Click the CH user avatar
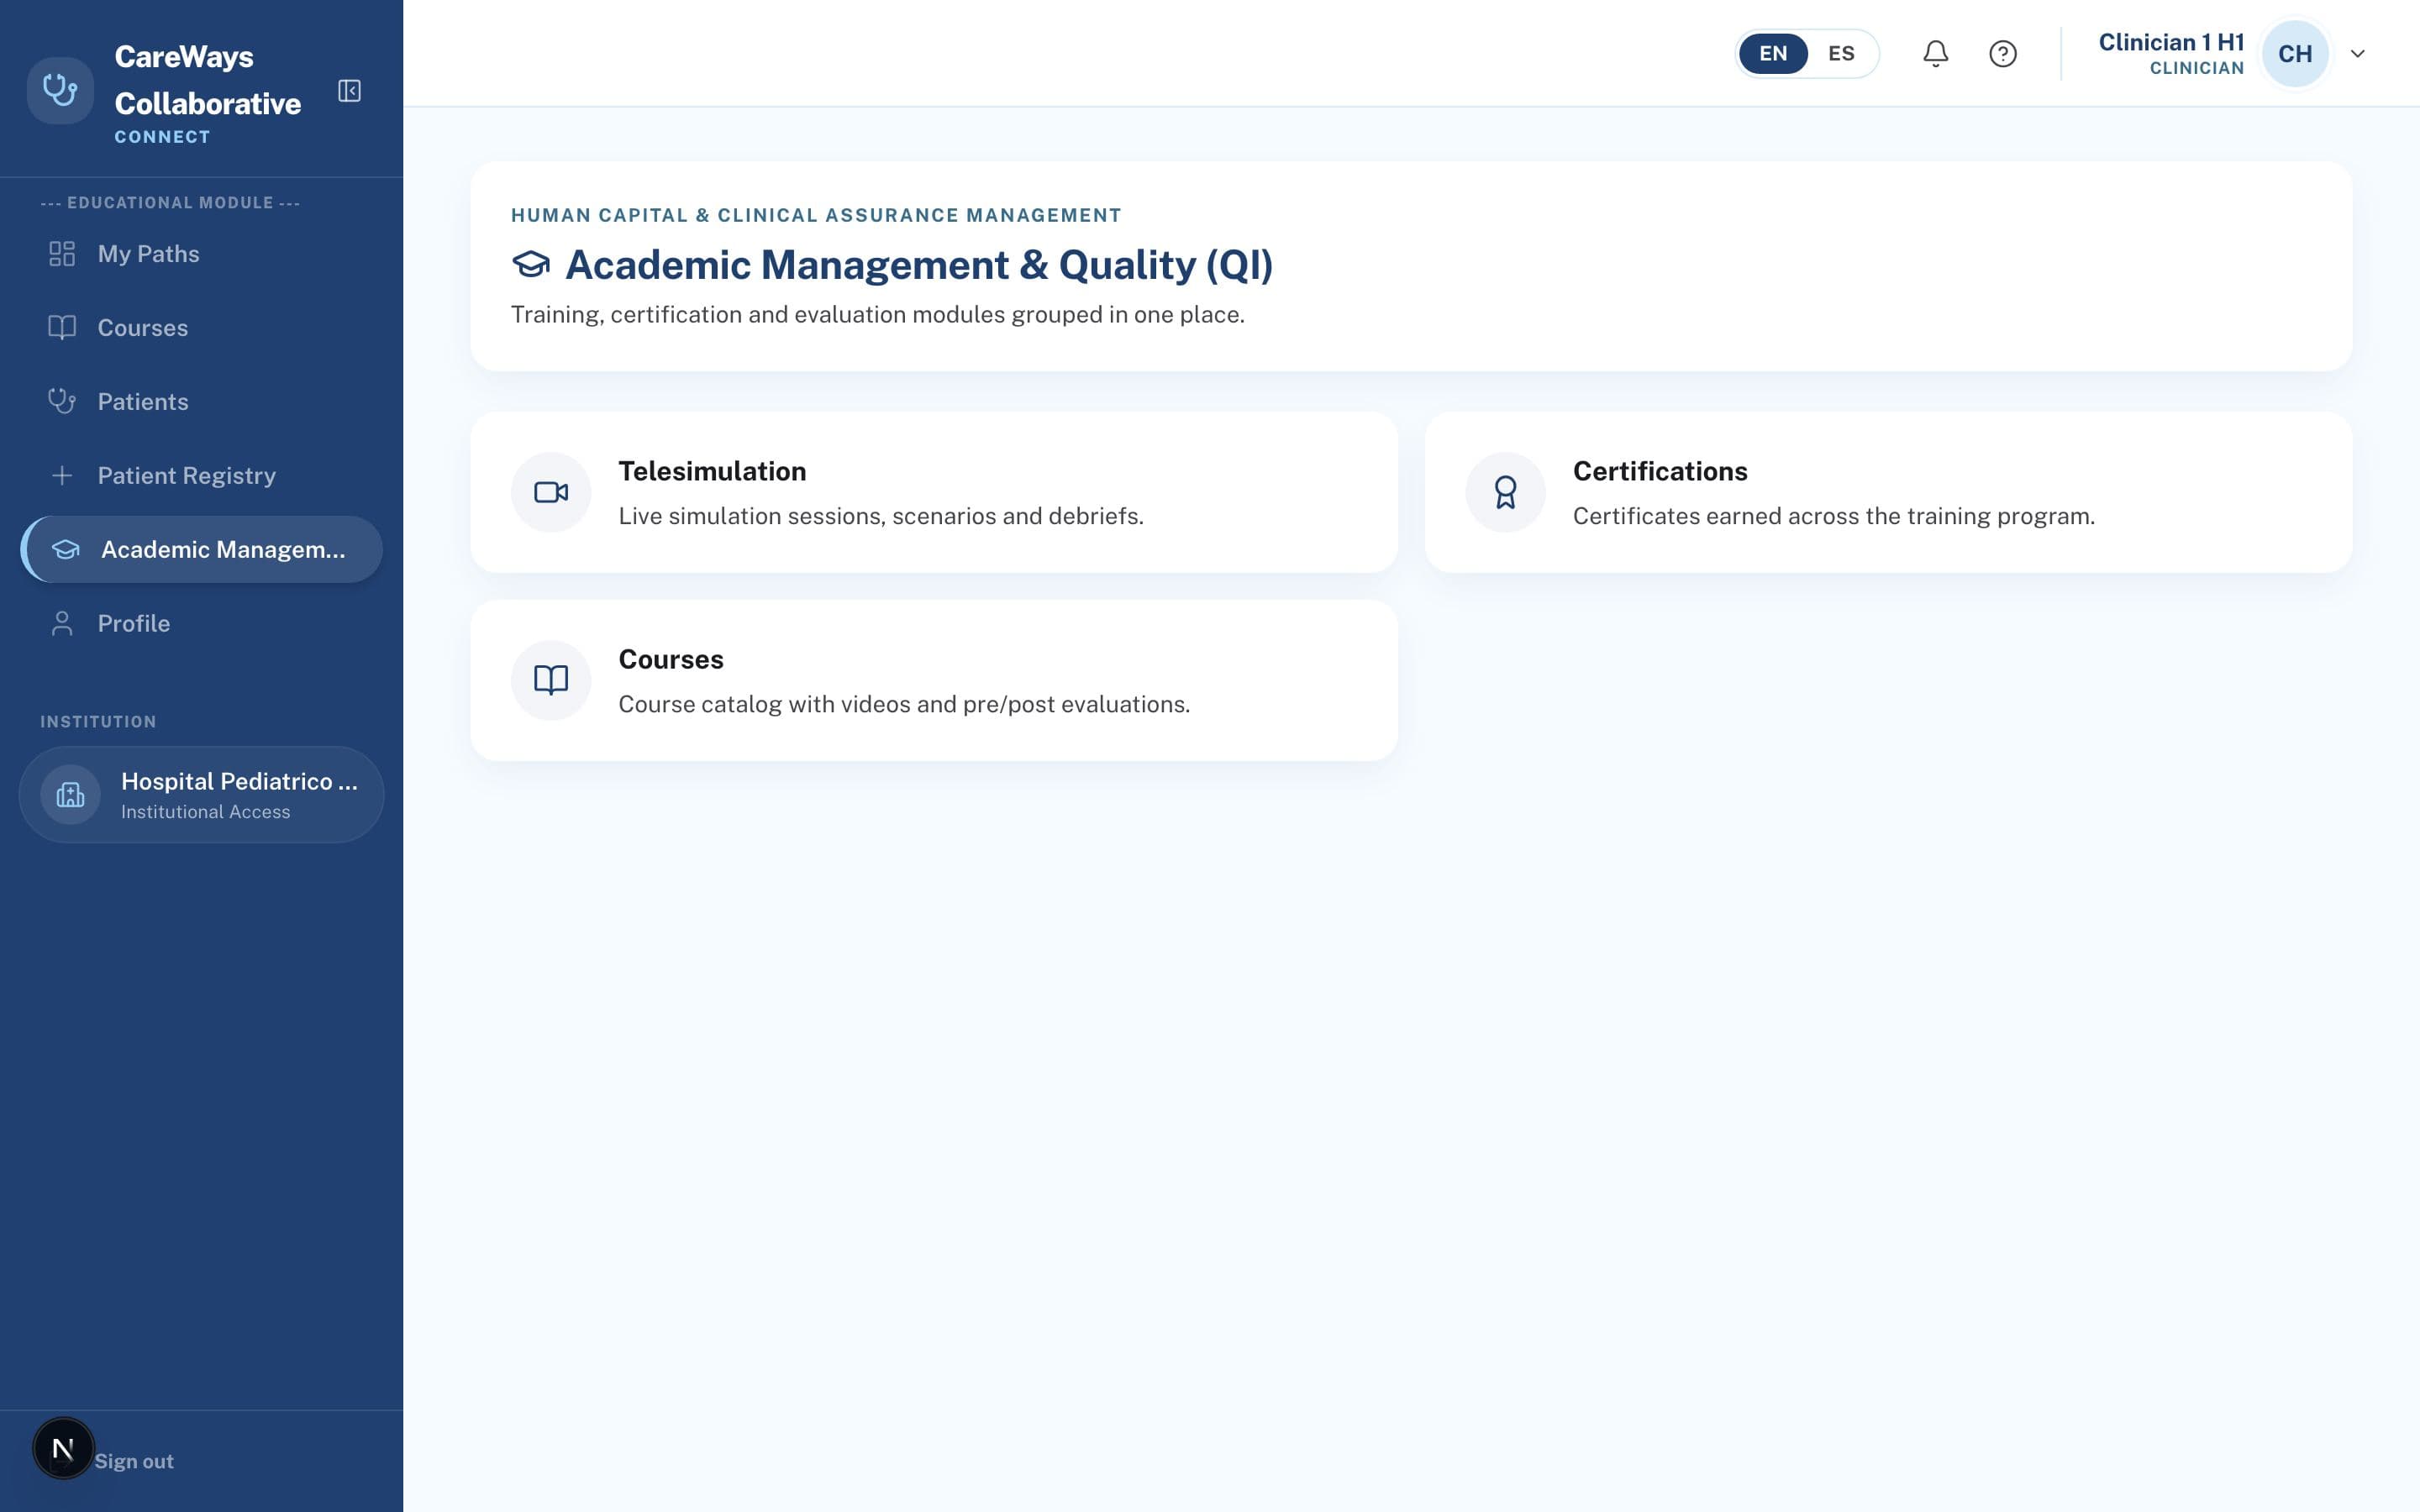Image resolution: width=2420 pixels, height=1512 pixels. [2295, 54]
